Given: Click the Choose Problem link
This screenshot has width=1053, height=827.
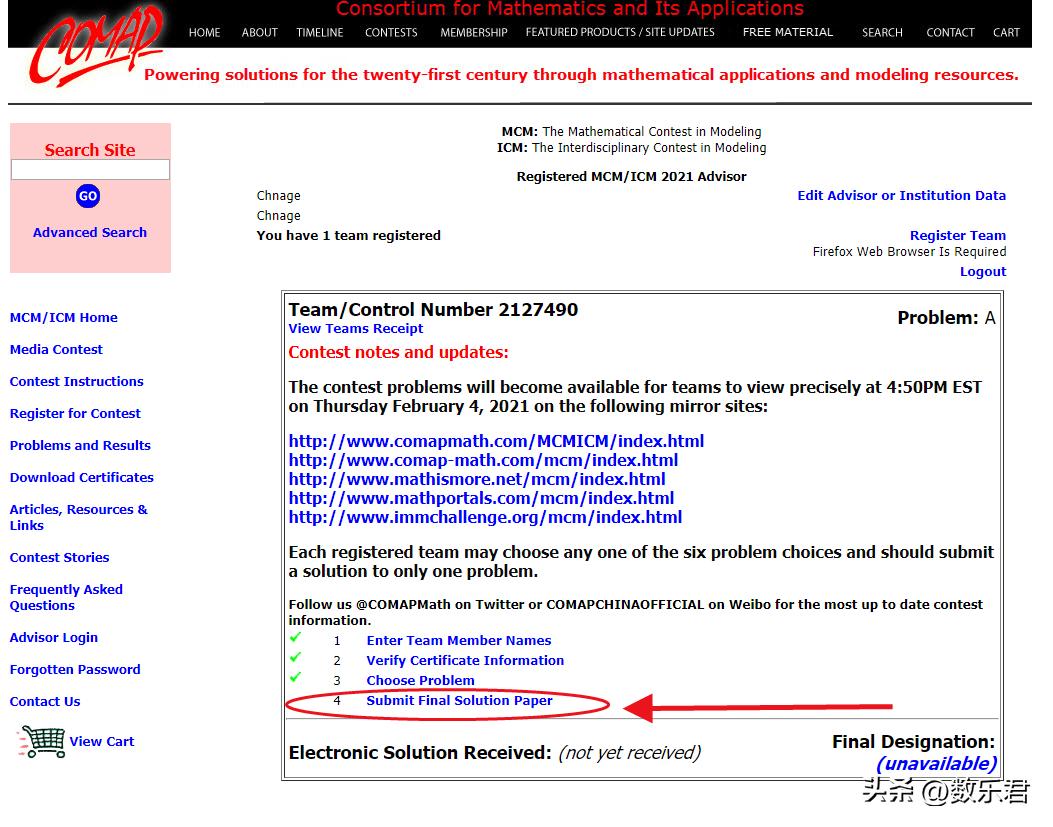Looking at the screenshot, I should coord(420,681).
